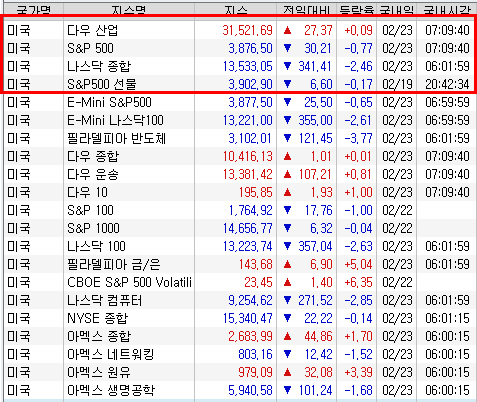Image resolution: width=477 pixels, height=402 pixels.
Task: Click the time 06:01:15 in NYSE row
Action: tap(447, 318)
